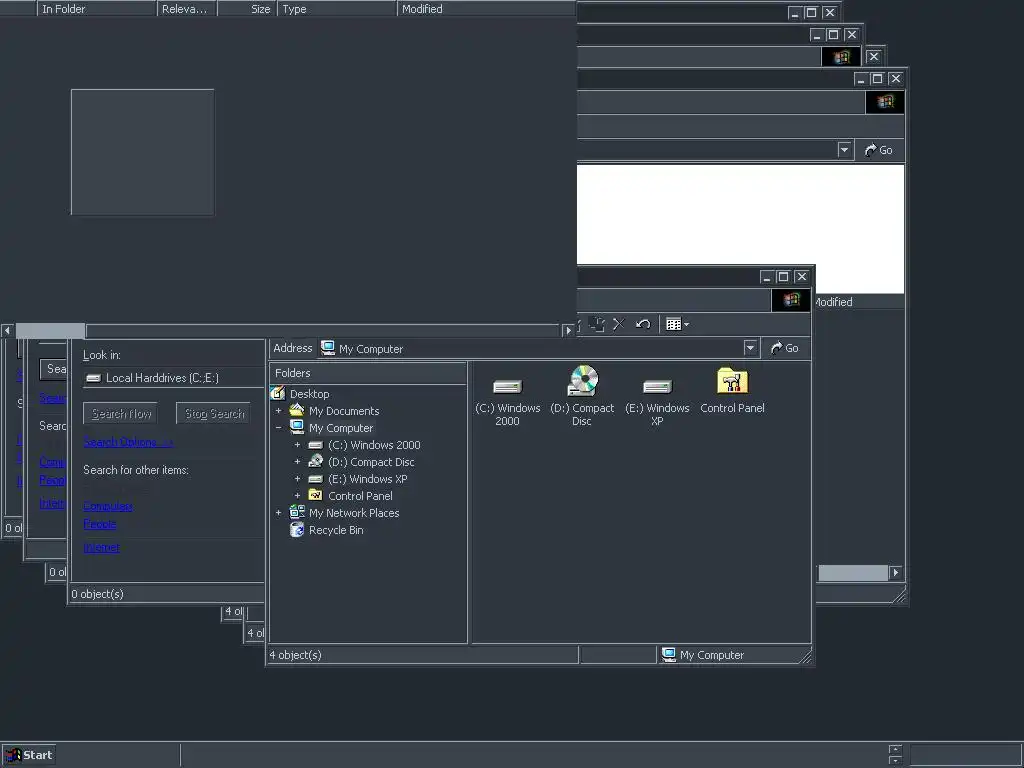Click the Delete (X) toolbar icon
Image resolution: width=1024 pixels, height=768 pixels.
(x=619, y=324)
